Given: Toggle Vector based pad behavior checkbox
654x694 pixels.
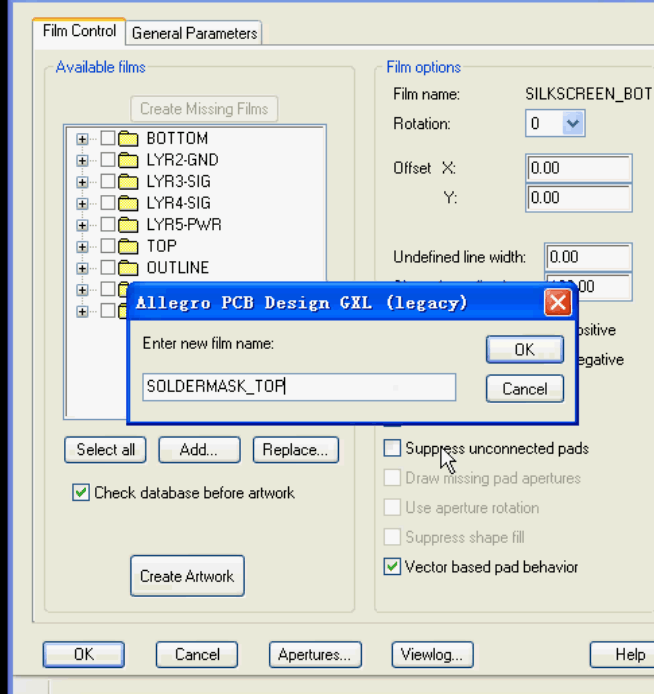Looking at the screenshot, I should click(392, 567).
